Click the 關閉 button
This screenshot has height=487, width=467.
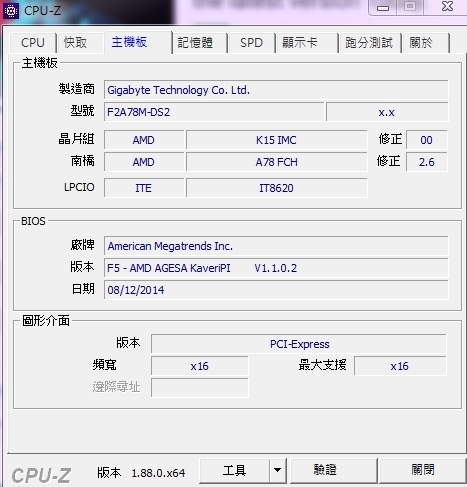coord(423,470)
